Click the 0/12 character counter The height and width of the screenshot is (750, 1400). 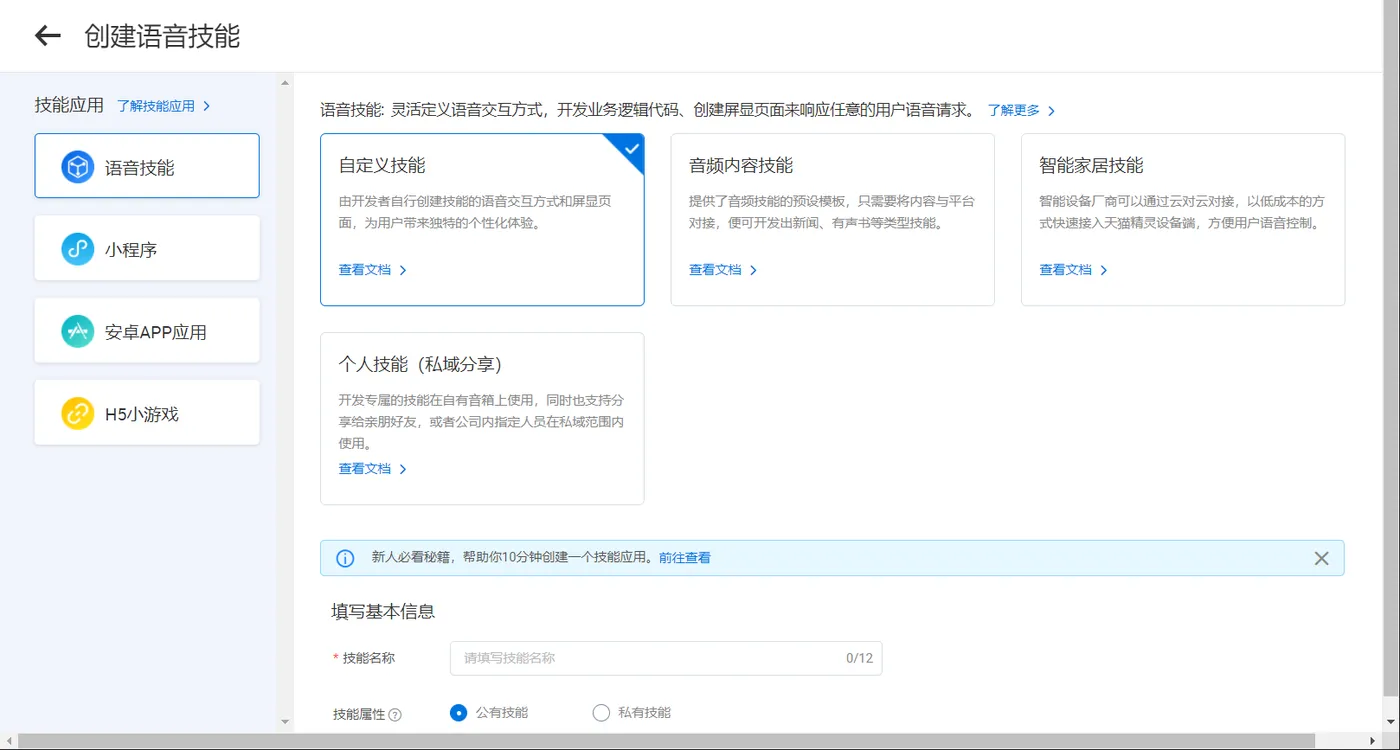860,658
